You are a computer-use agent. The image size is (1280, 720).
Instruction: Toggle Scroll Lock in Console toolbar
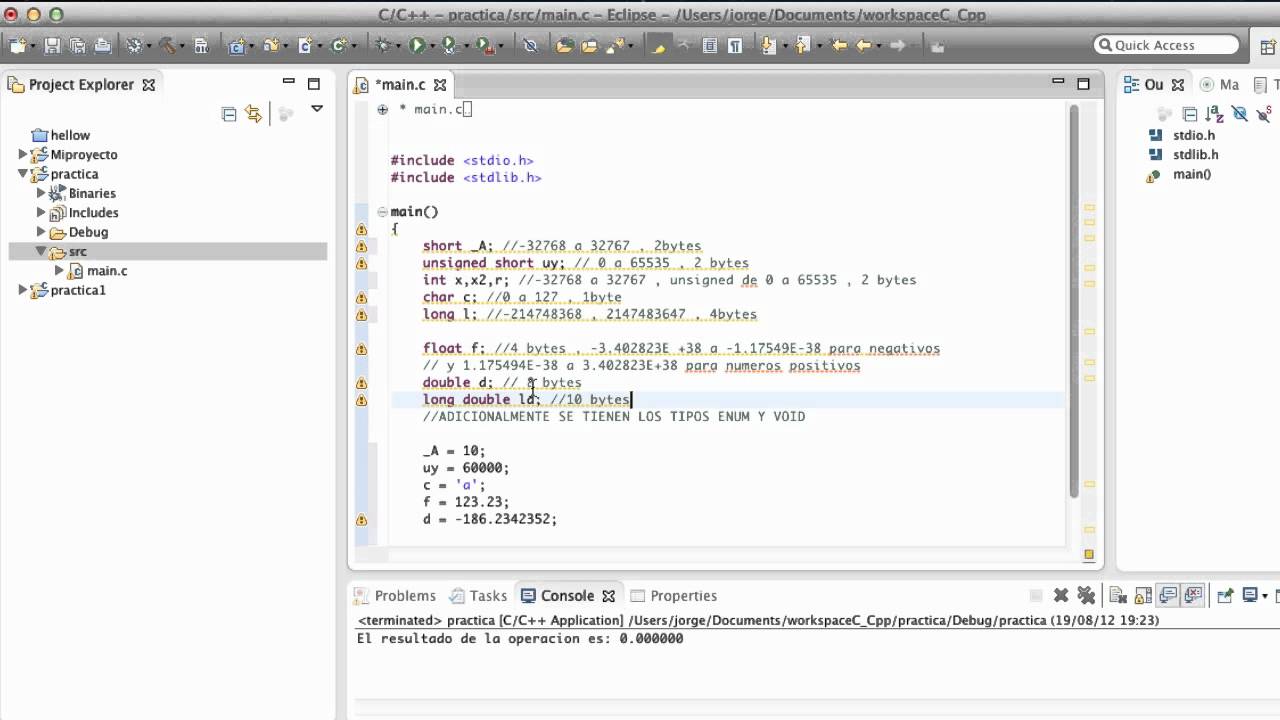click(x=1142, y=596)
